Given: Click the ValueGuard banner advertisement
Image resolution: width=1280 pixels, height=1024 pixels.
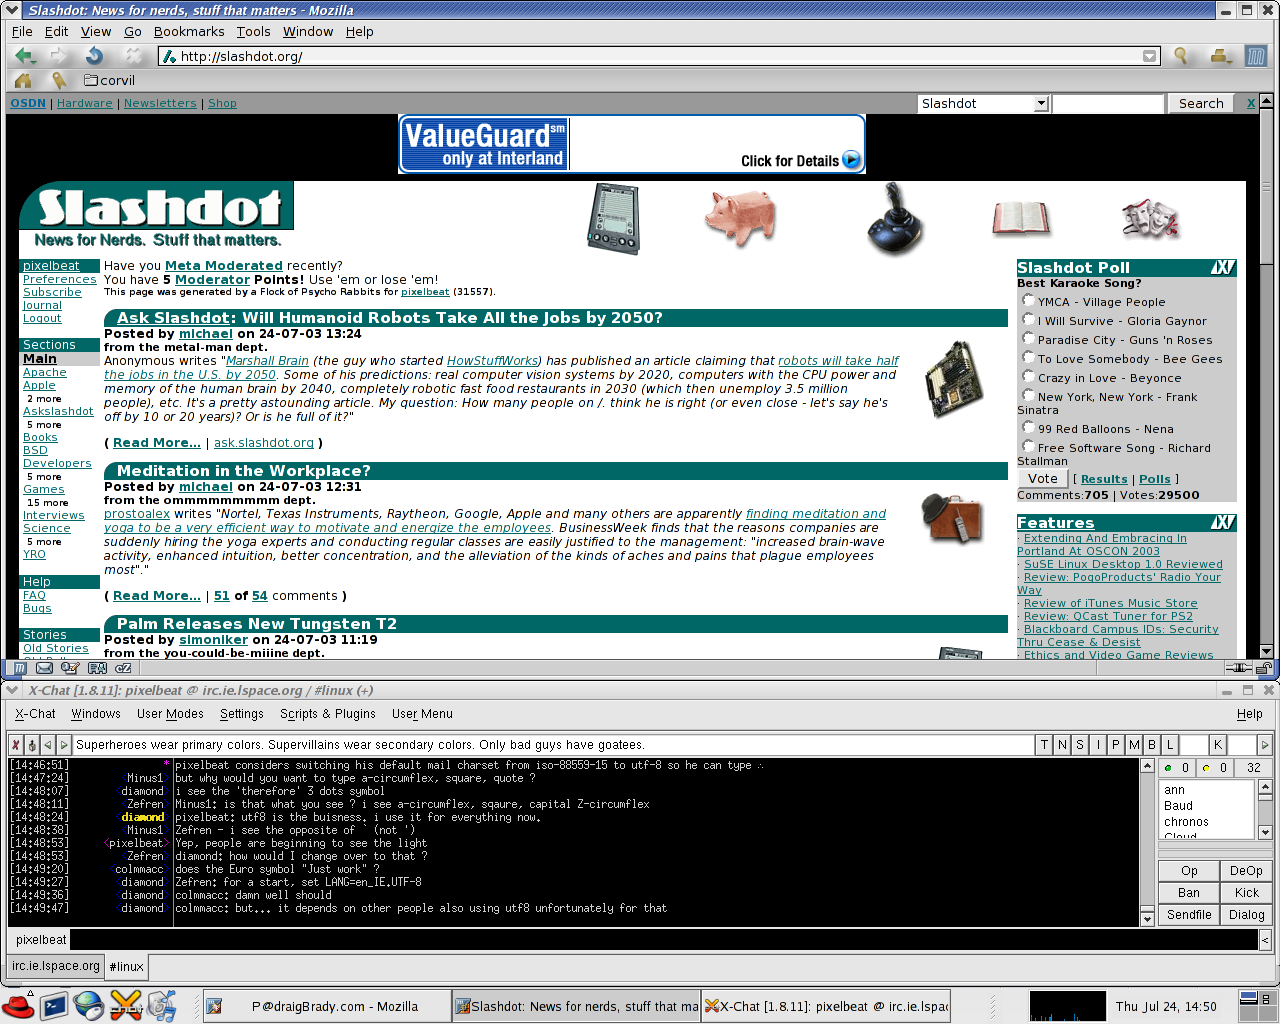Looking at the screenshot, I should coord(632,144).
